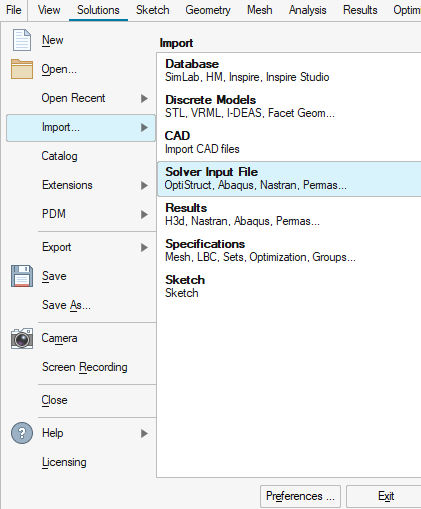Switch to the Geometry ribbon tab
Screen dimensions: 421x509
click(208, 10)
